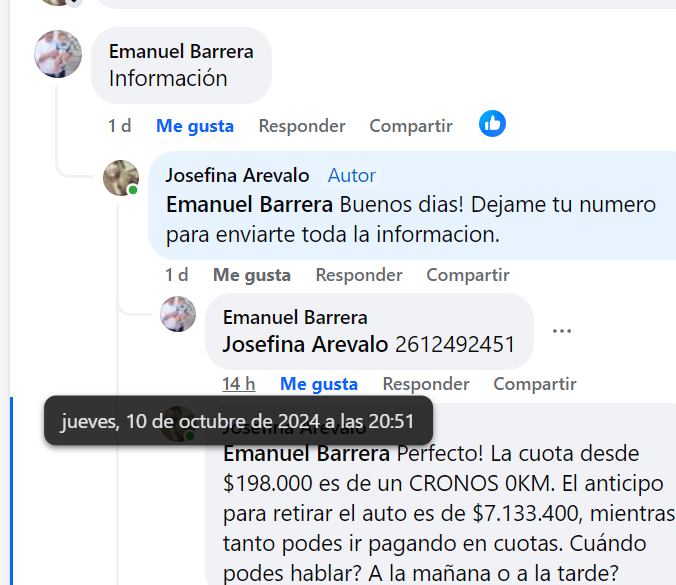
Task: Open the 1 d timestamp under Información comment
Action: point(119,126)
